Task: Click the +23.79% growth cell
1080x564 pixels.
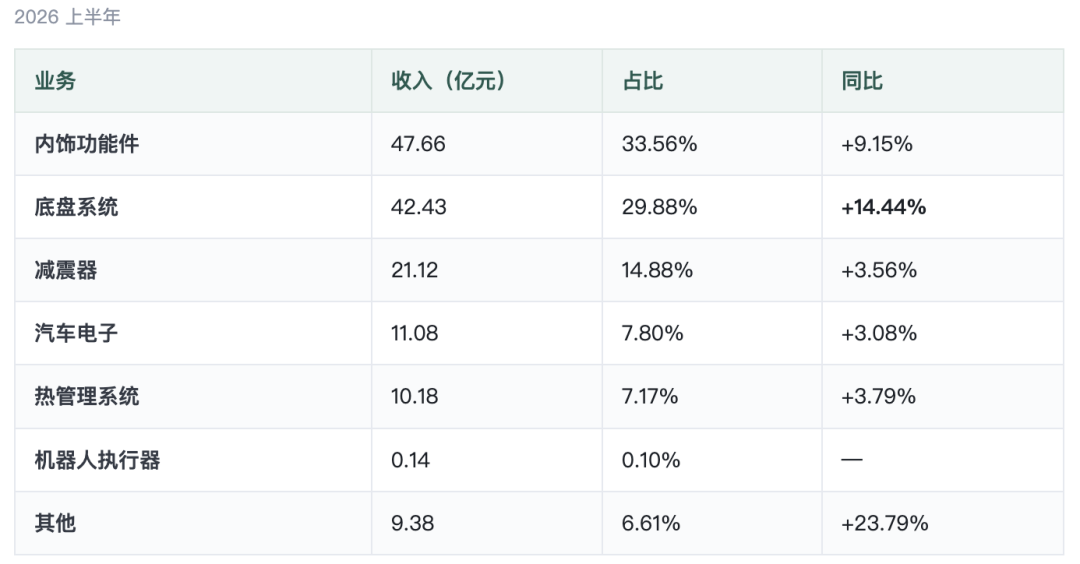Action: coord(885,523)
